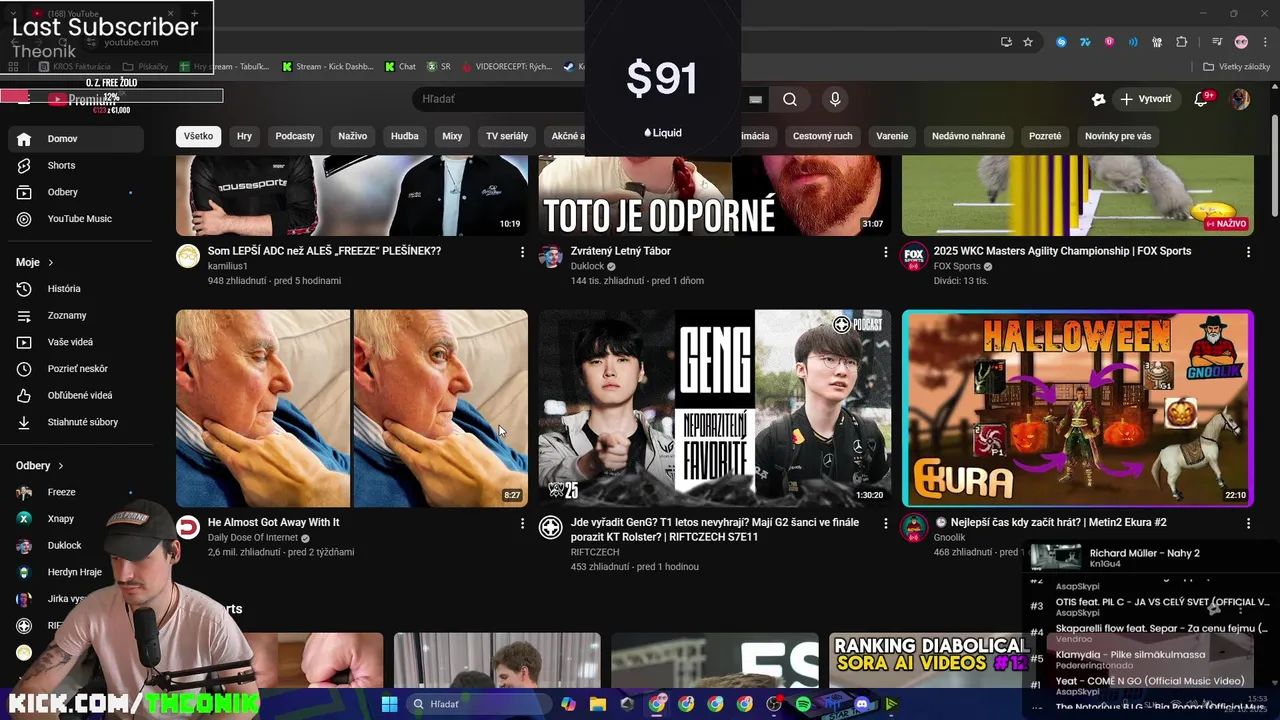
Task: Open the pink shield extension icon
Action: (1109, 42)
